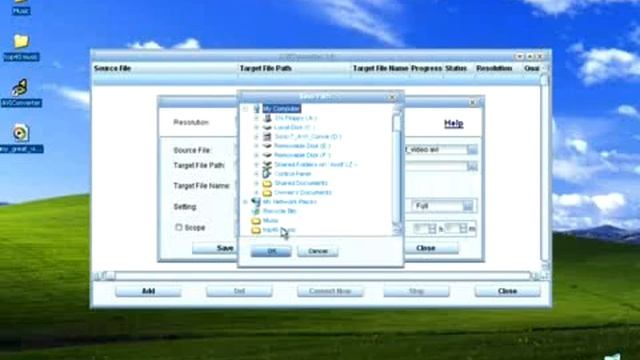The width and height of the screenshot is (640, 360).
Task: Click the Source File browse button
Action: [472, 150]
